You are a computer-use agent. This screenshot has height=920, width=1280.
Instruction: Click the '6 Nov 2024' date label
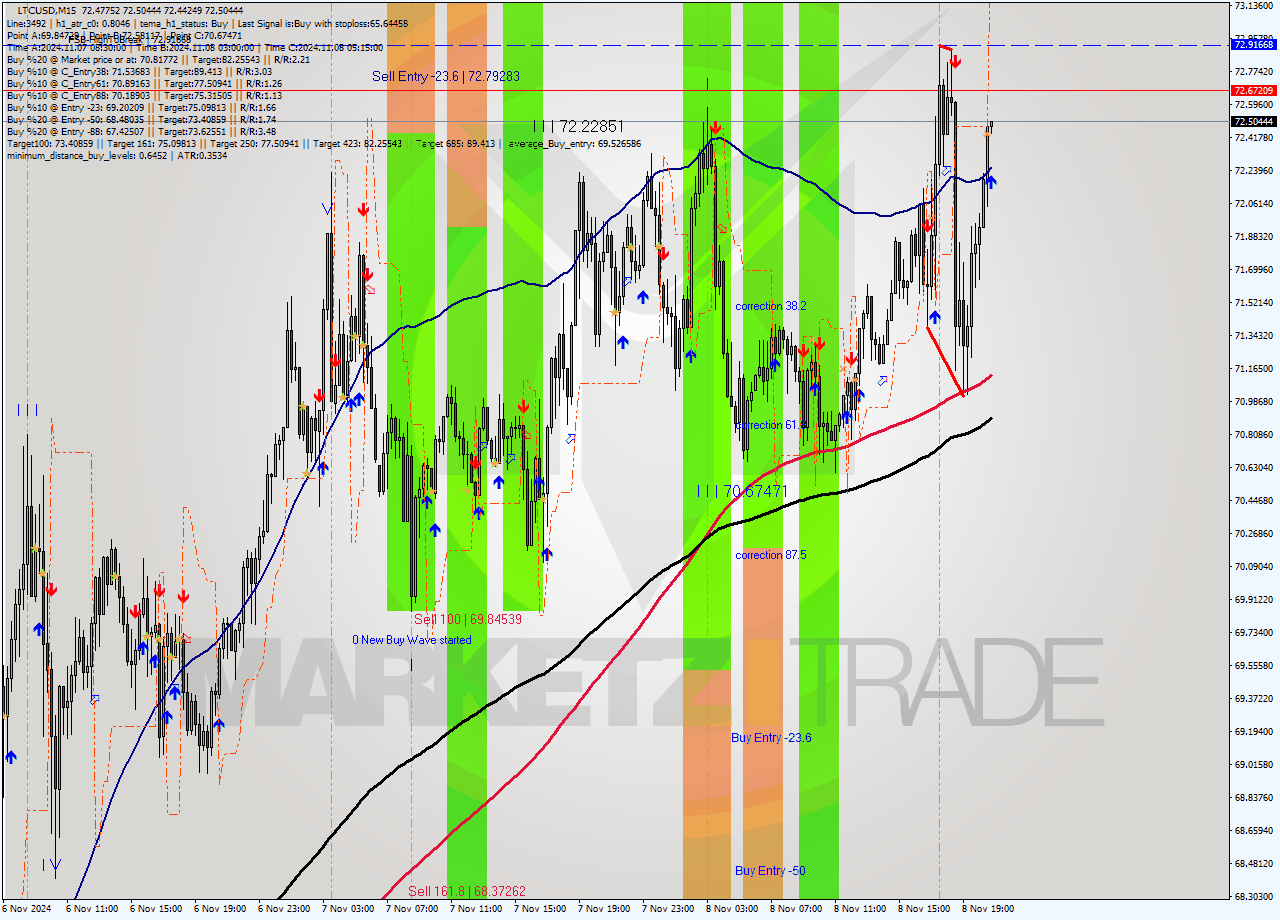[26, 909]
